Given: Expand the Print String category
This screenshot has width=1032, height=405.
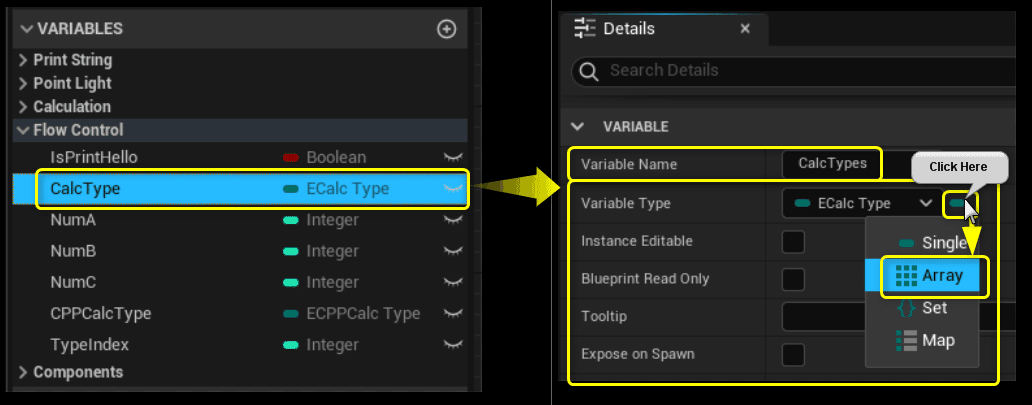Looking at the screenshot, I should tap(24, 60).
